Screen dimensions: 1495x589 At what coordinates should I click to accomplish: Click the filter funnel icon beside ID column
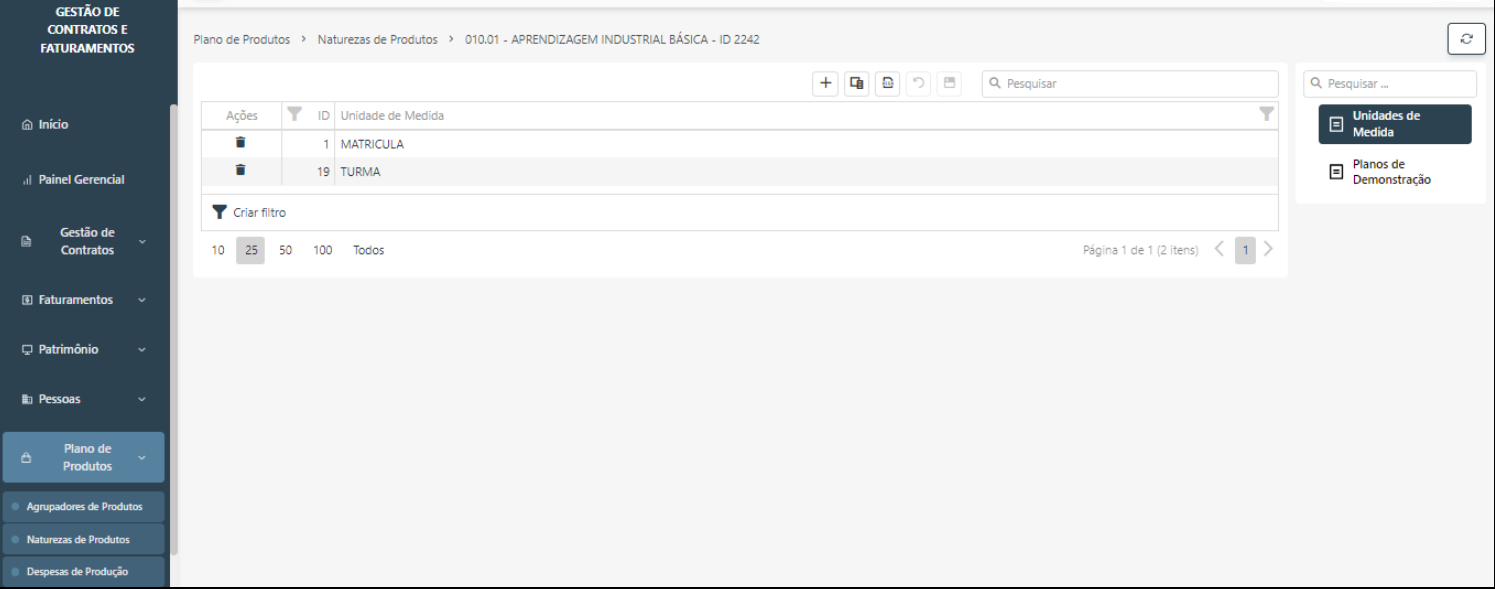point(294,114)
